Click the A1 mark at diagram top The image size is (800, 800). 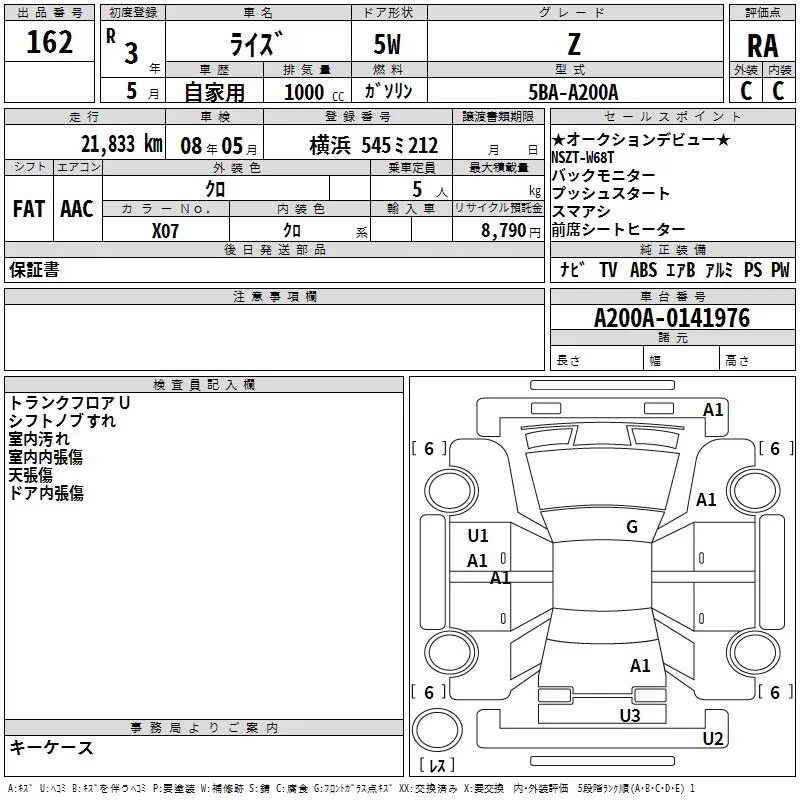coord(713,409)
